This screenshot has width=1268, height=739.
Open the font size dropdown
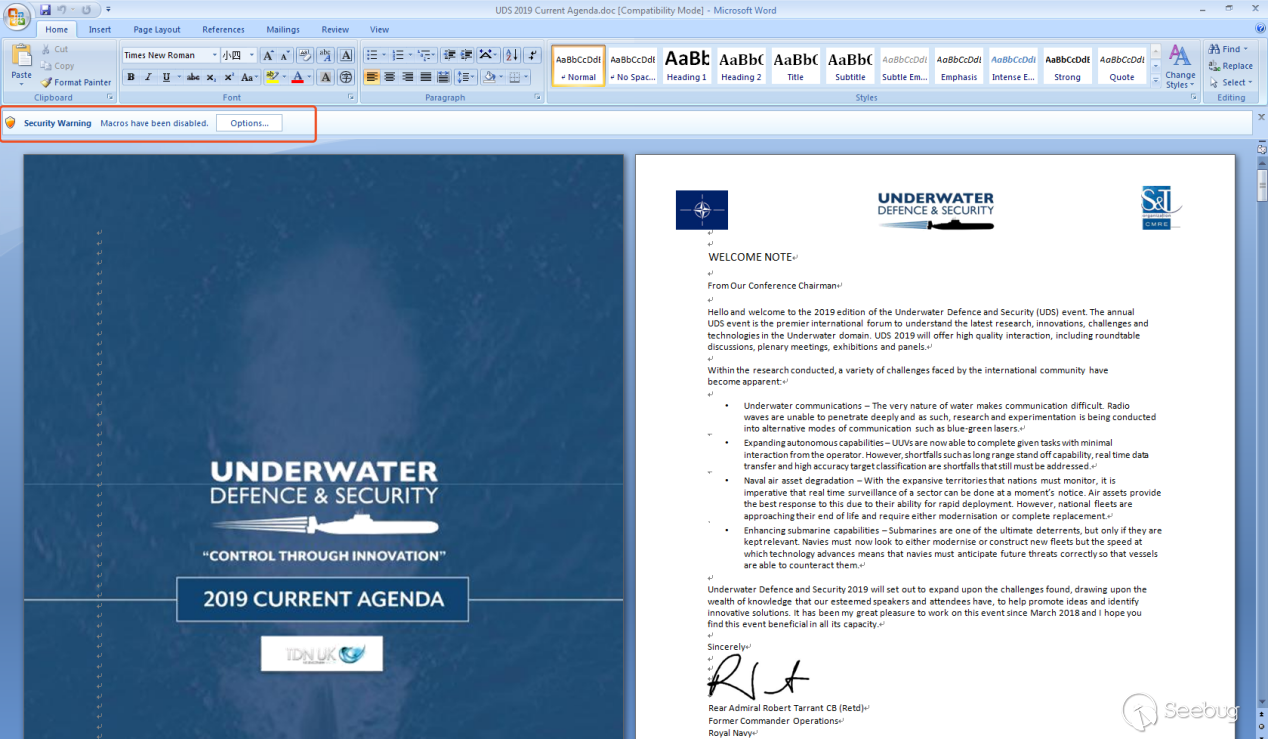[x=252, y=55]
